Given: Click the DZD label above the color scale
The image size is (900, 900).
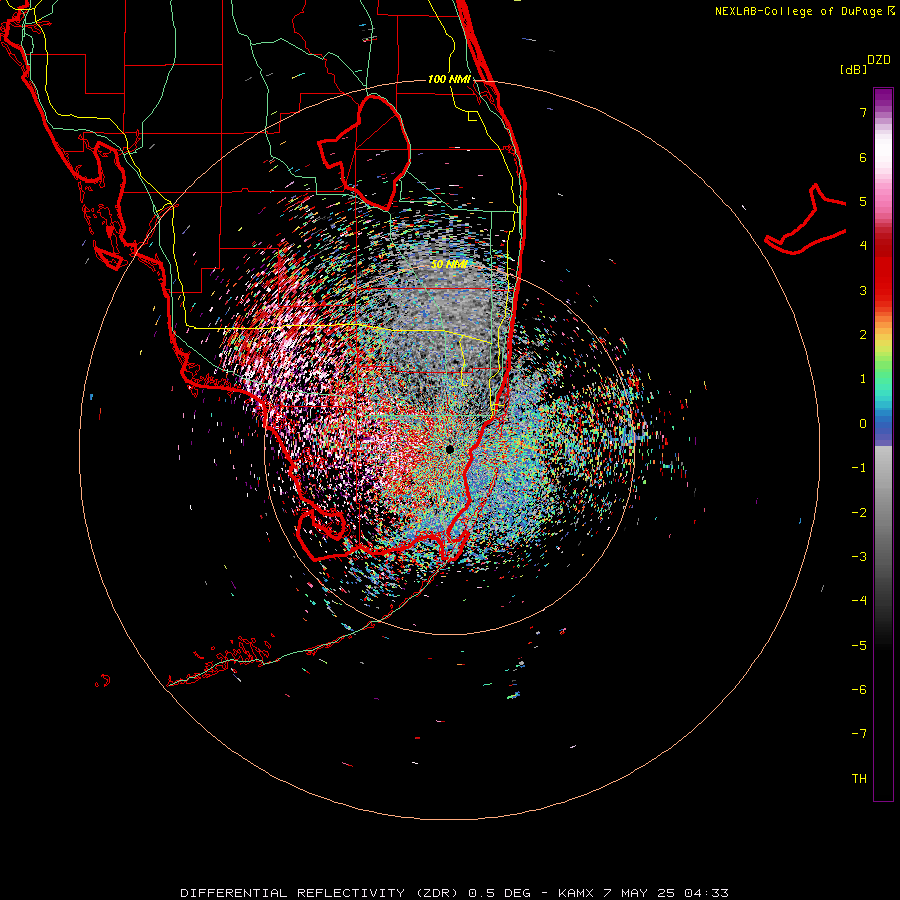Looking at the screenshot, I should pyautogui.click(x=879, y=60).
